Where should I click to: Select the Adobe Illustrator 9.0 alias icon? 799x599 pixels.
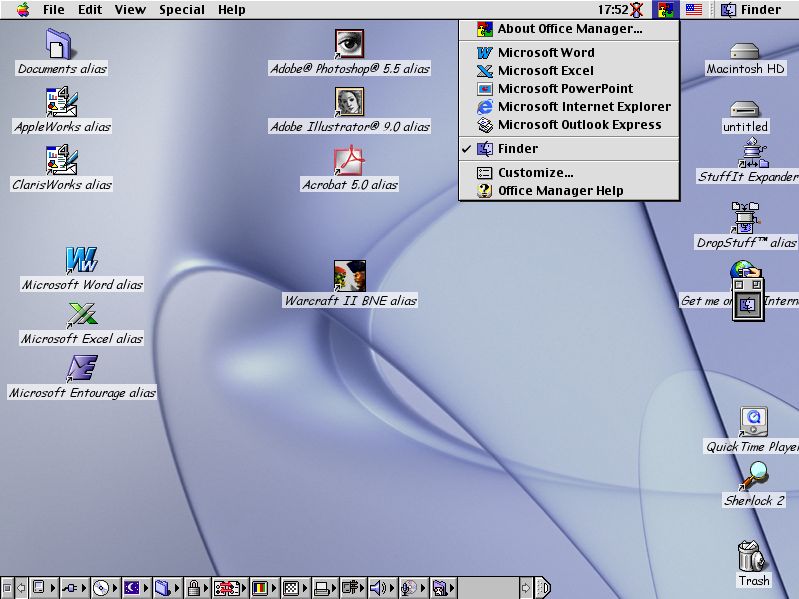coord(349,102)
